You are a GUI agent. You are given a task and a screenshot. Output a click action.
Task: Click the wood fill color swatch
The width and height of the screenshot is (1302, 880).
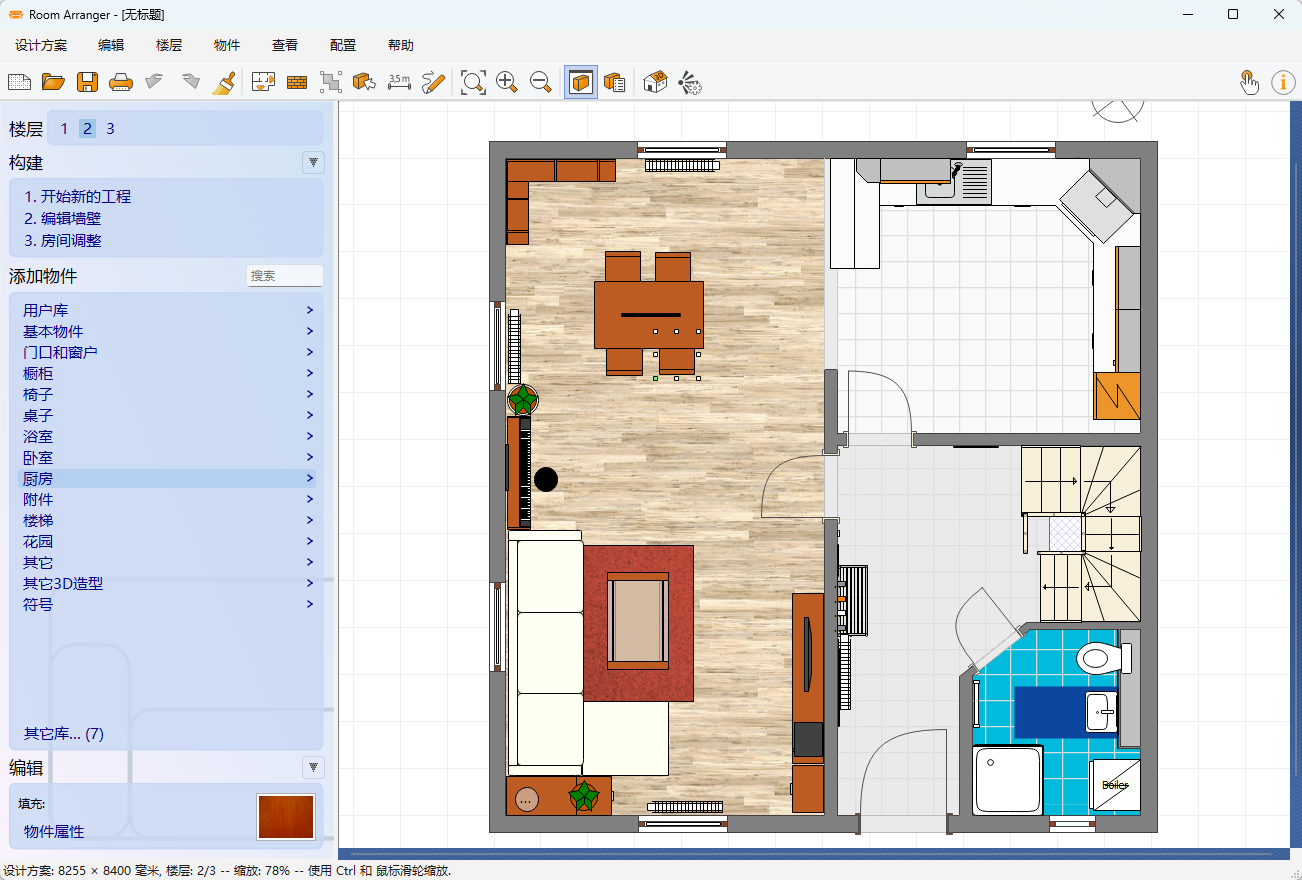(x=286, y=817)
